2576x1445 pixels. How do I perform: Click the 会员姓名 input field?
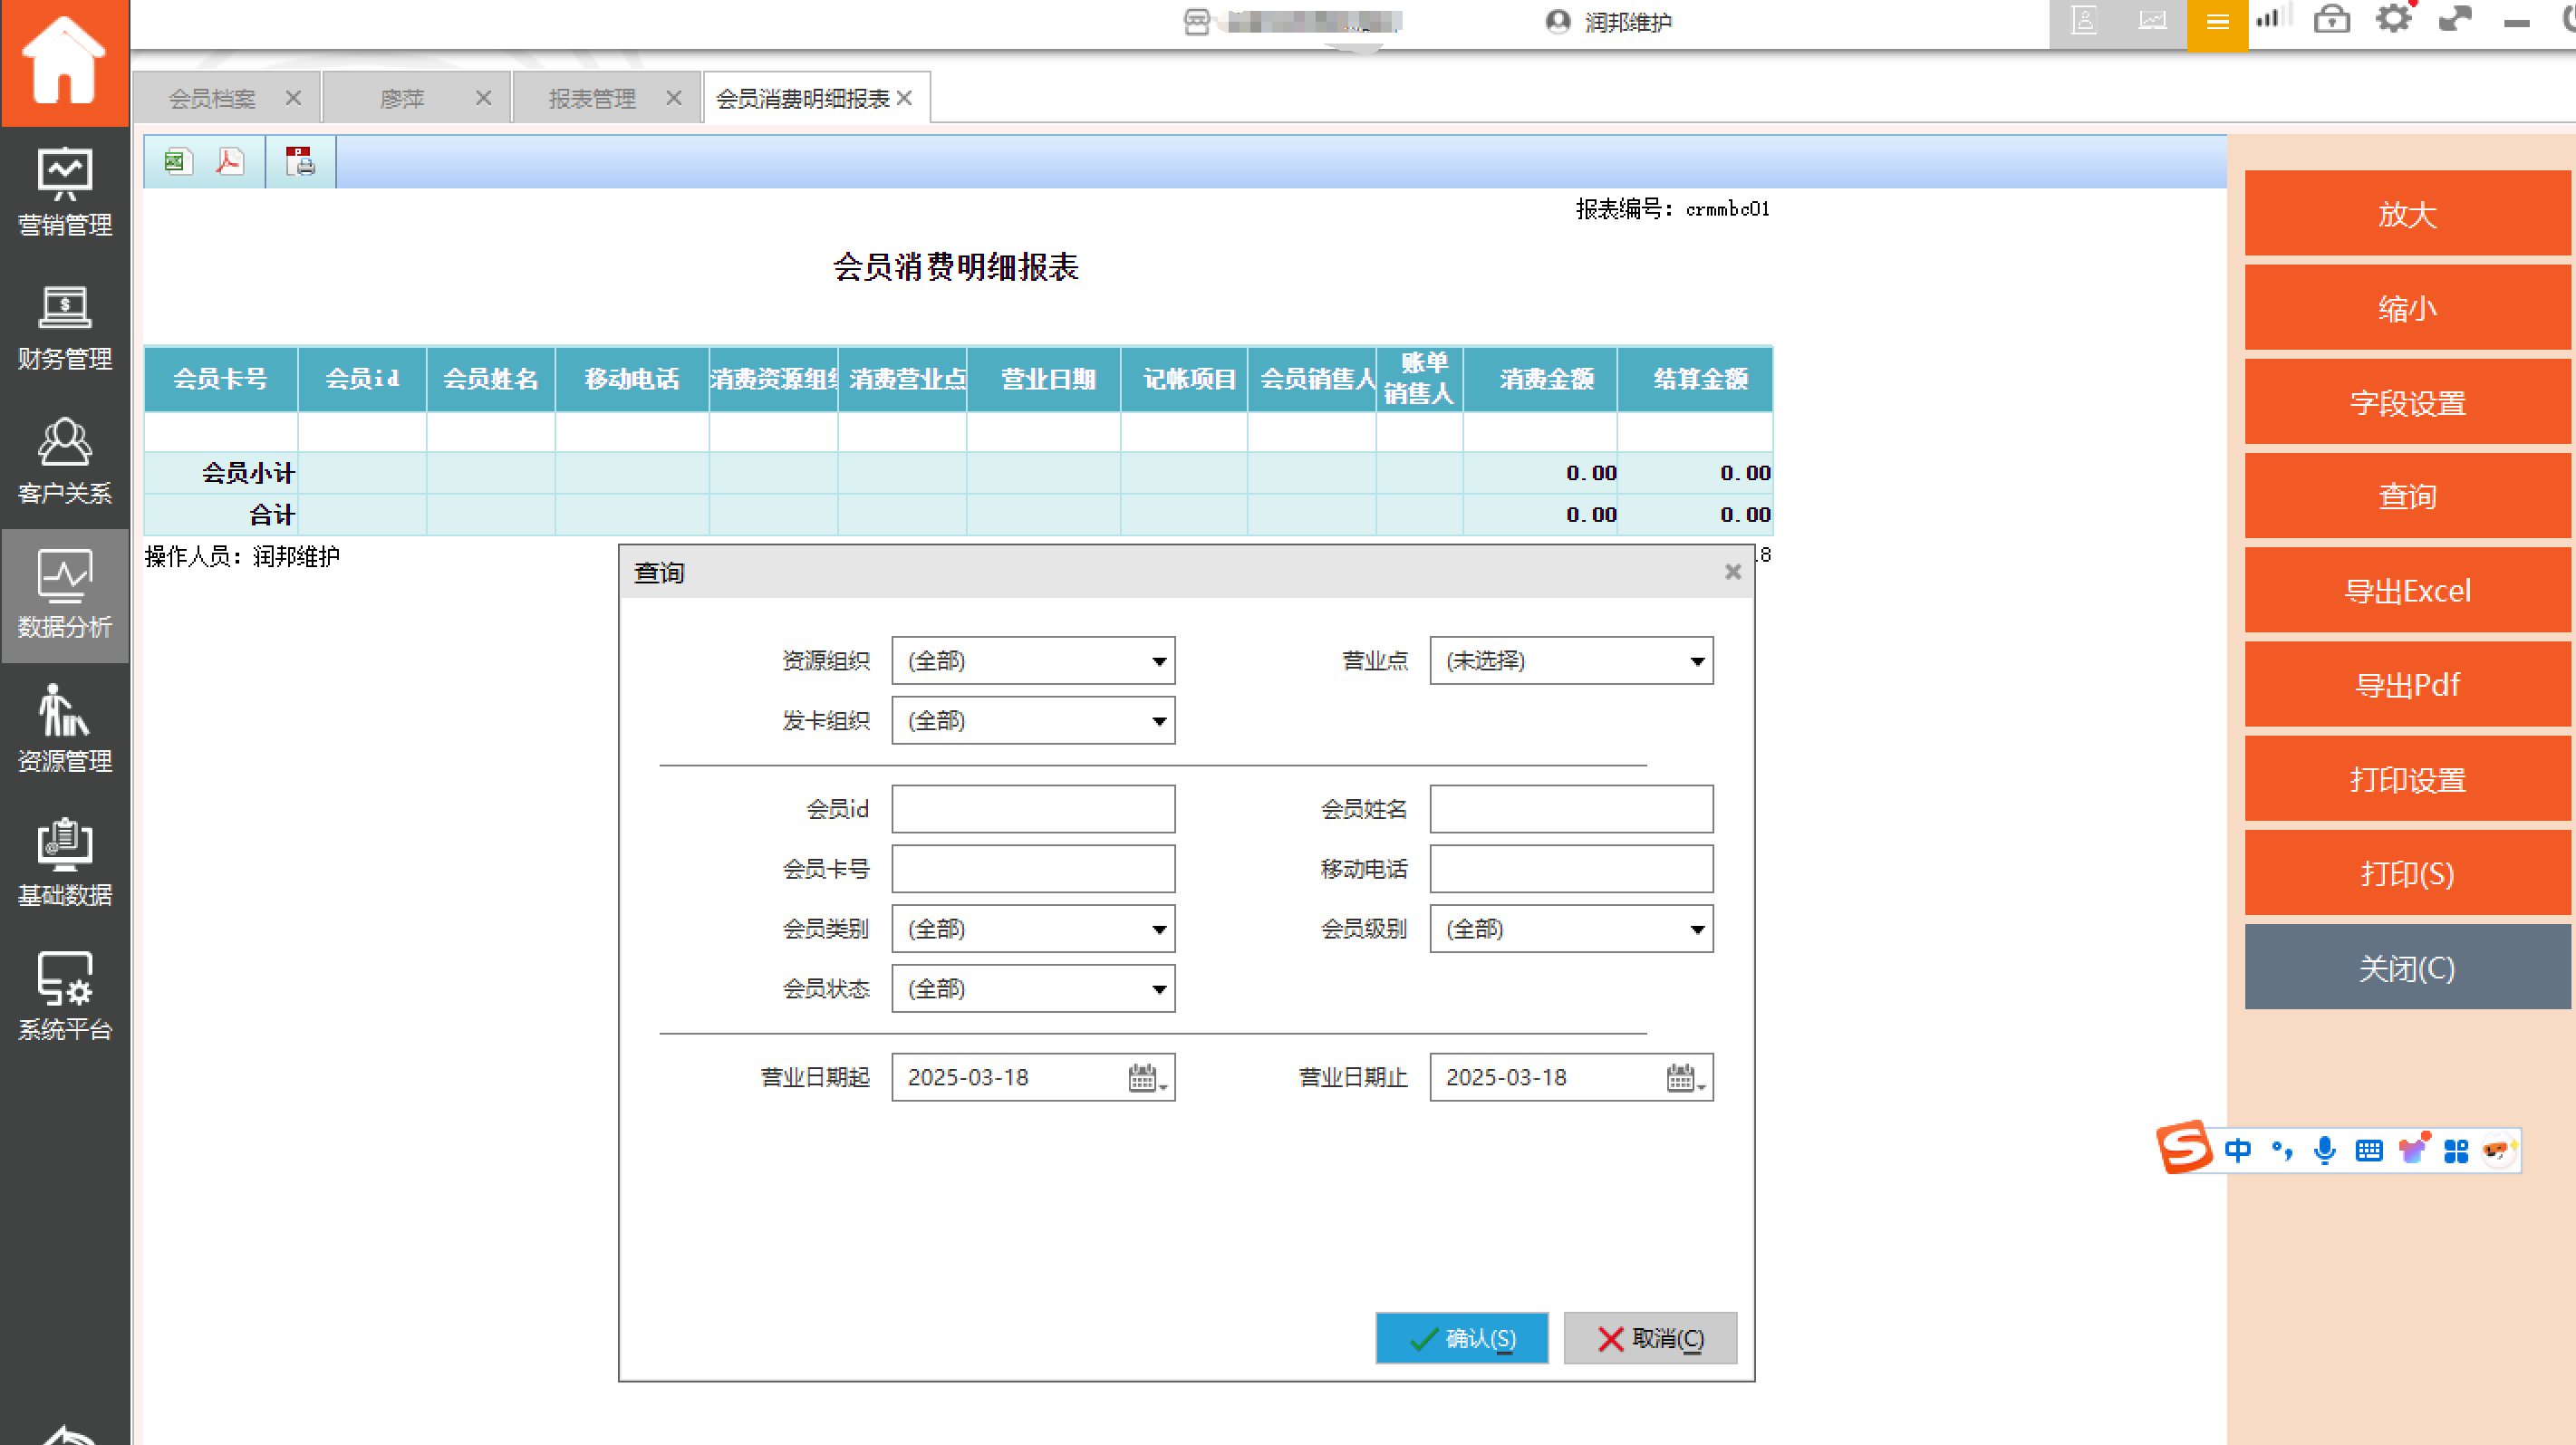[x=1571, y=809]
